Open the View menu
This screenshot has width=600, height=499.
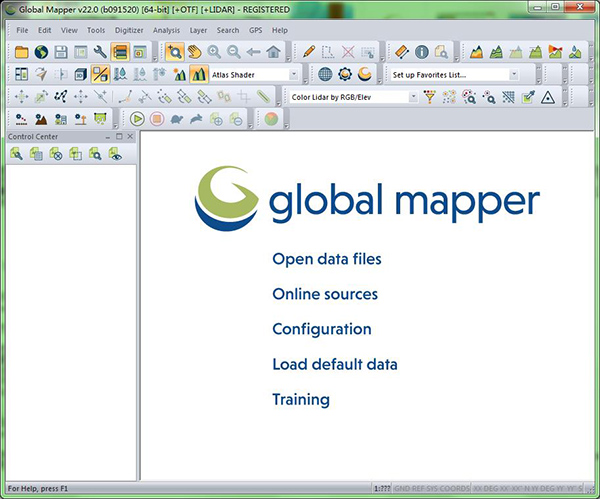tap(69, 30)
